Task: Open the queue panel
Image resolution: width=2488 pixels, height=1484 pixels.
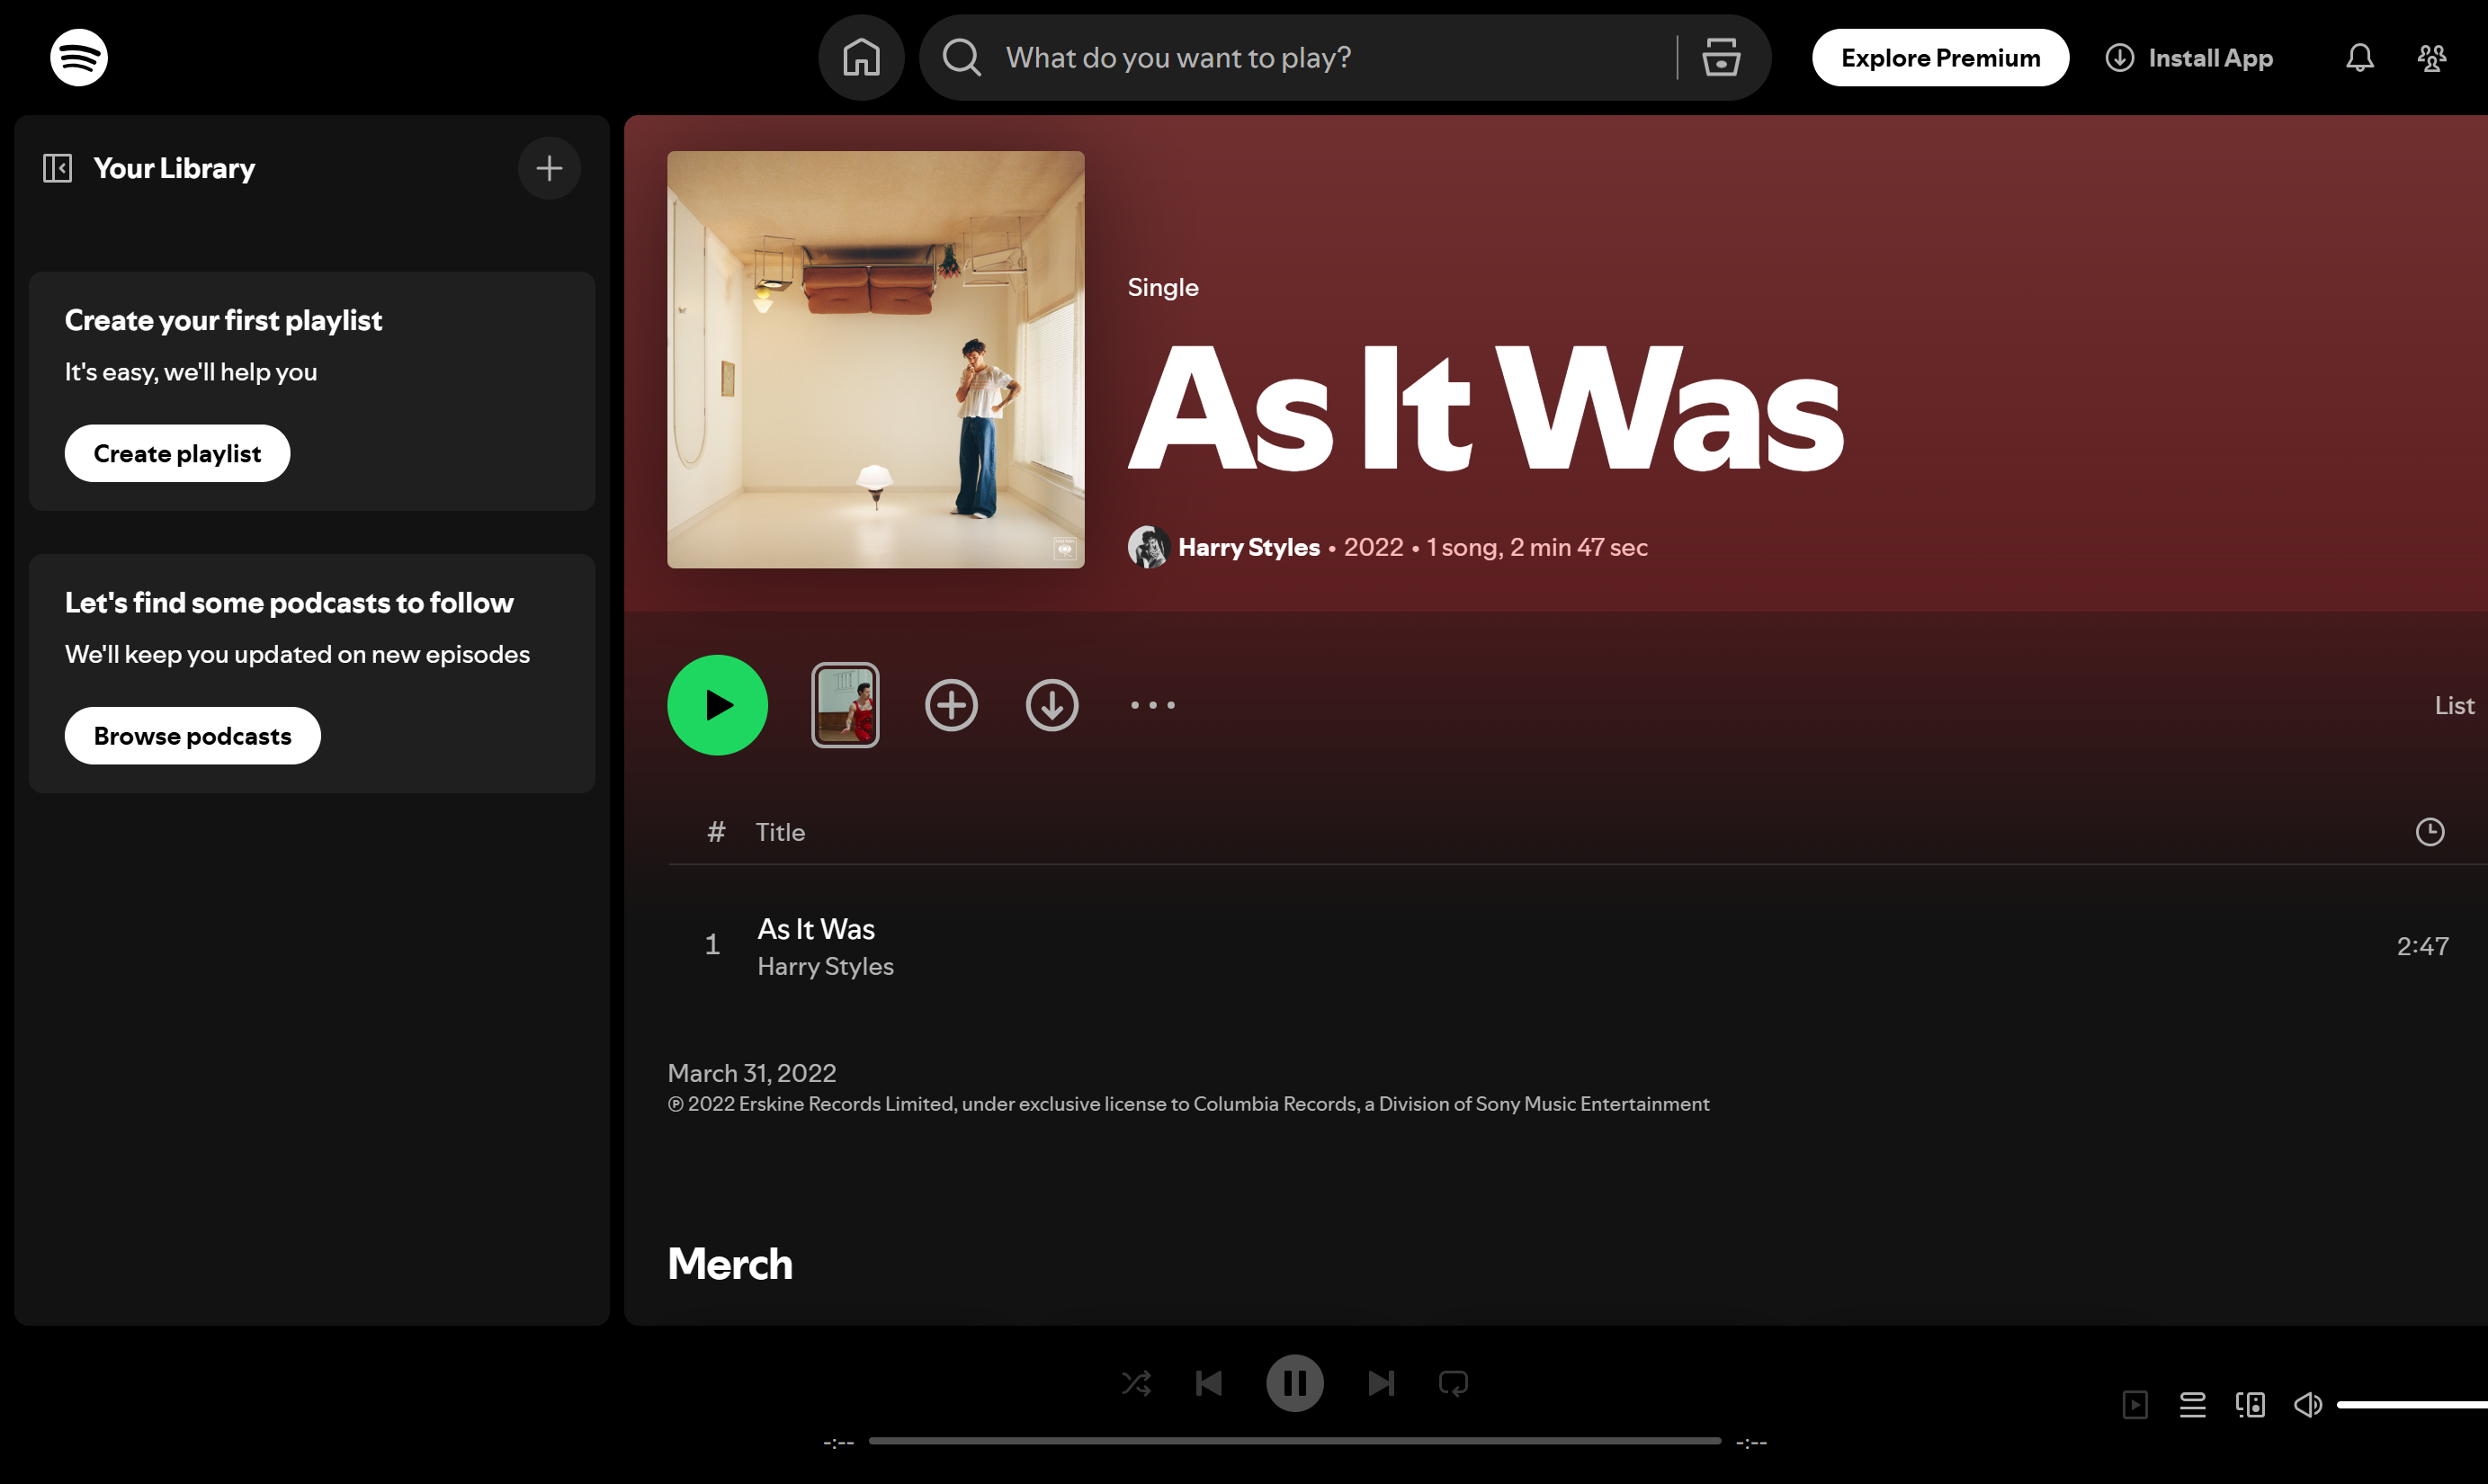Action: [x=2192, y=1404]
